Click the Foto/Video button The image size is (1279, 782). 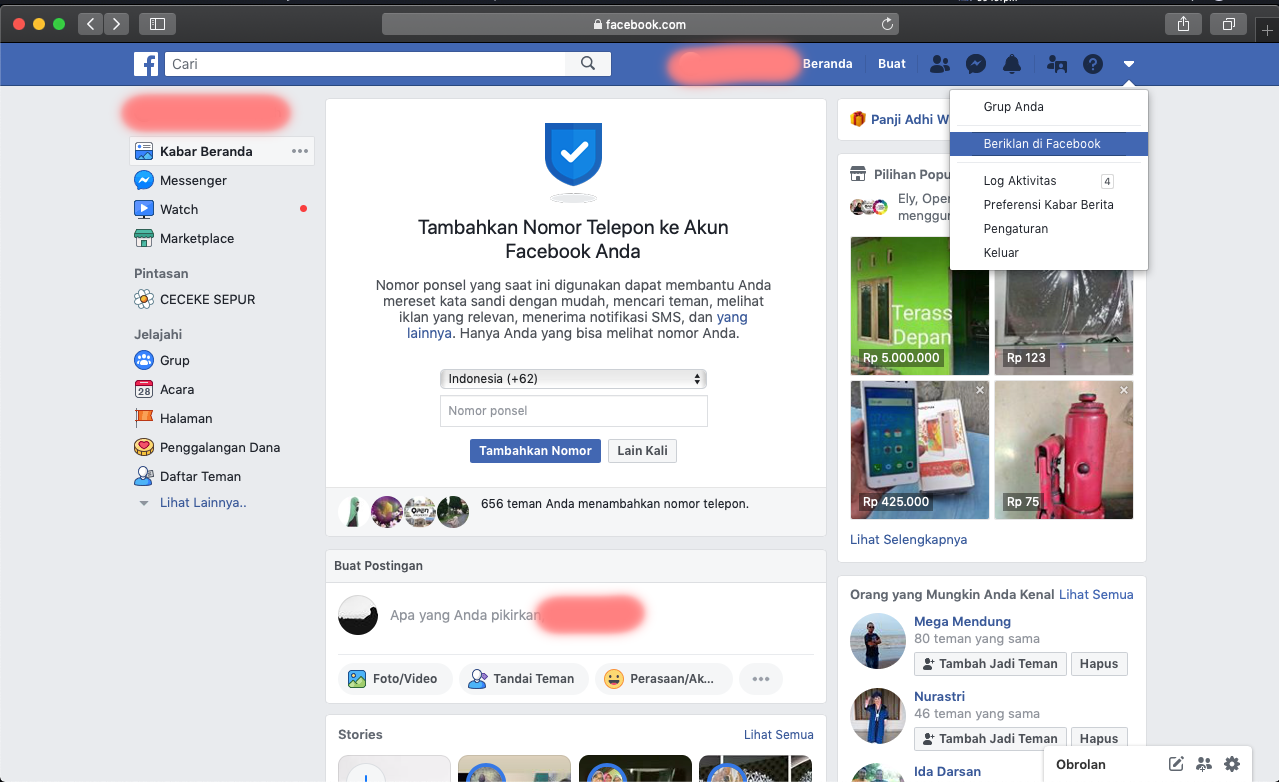pyautogui.click(x=395, y=679)
